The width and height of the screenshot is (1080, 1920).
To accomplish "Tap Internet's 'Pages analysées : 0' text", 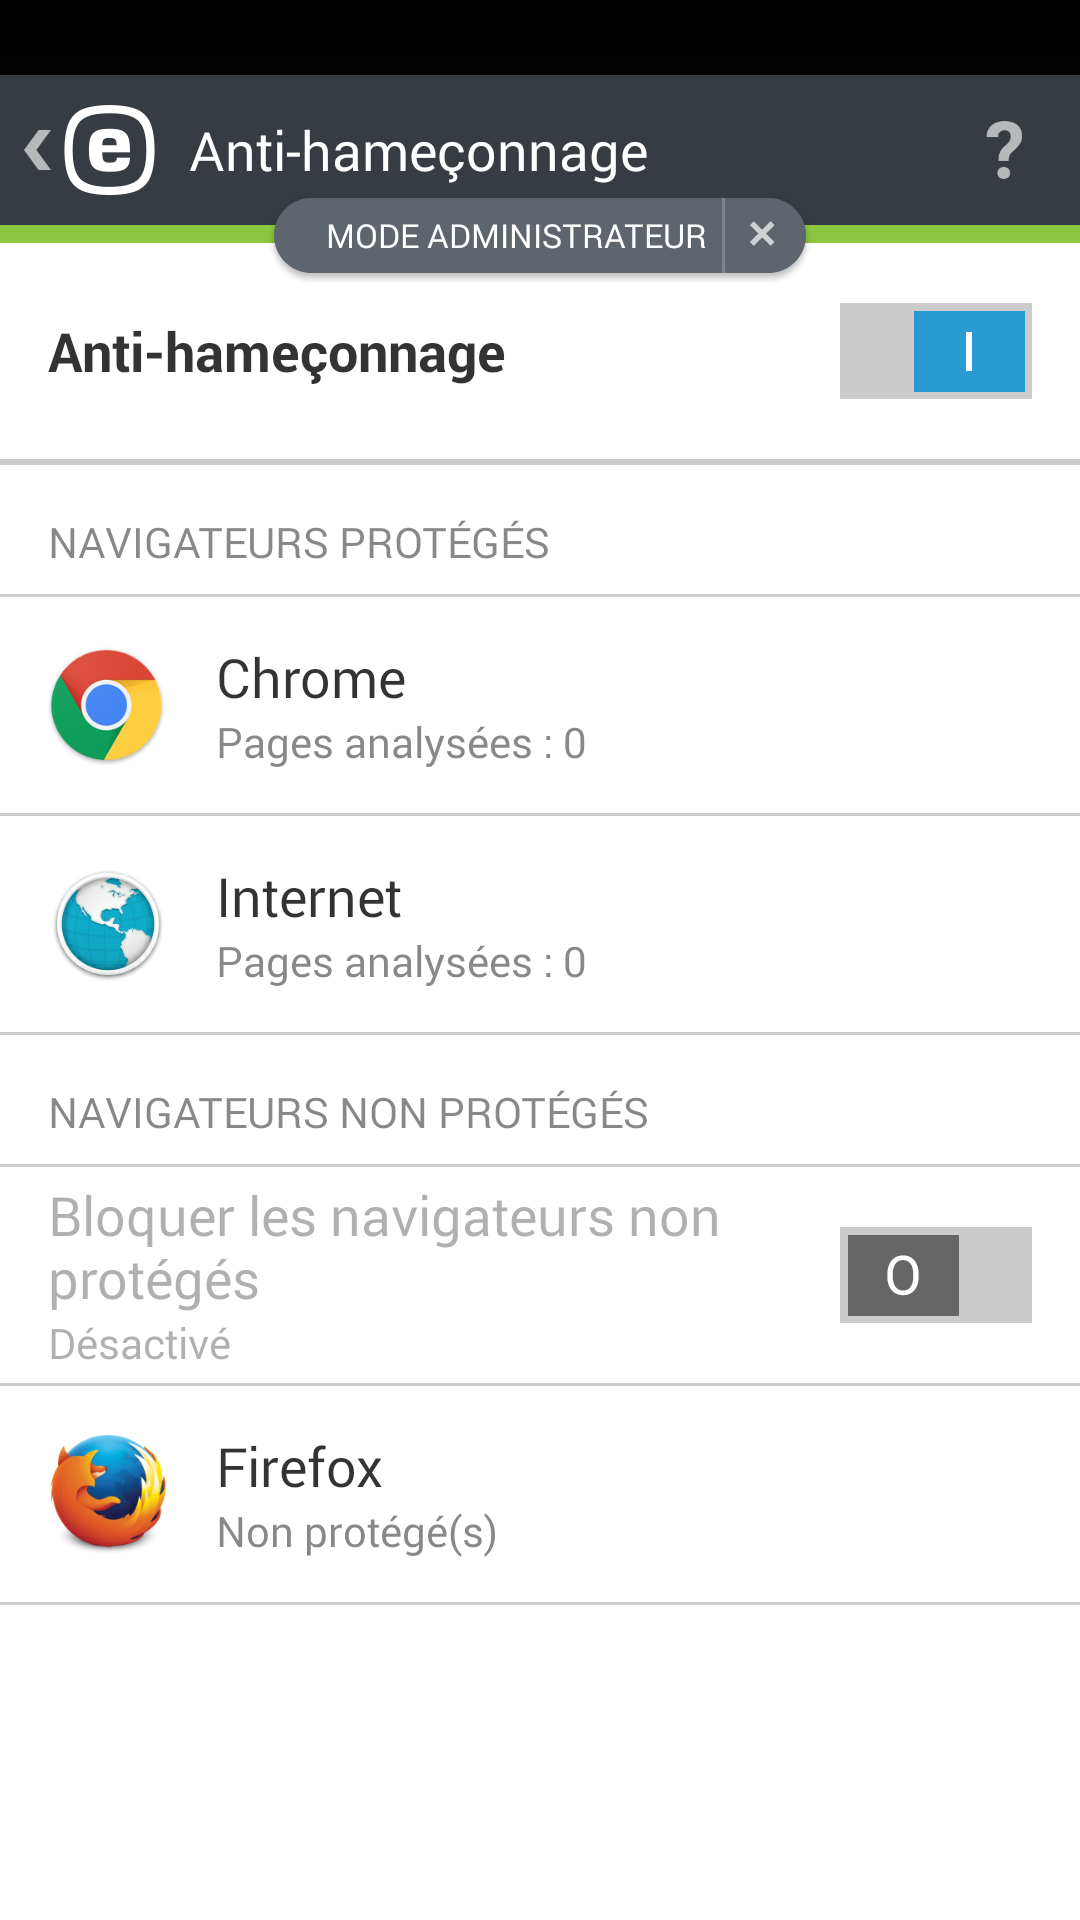I will point(401,963).
